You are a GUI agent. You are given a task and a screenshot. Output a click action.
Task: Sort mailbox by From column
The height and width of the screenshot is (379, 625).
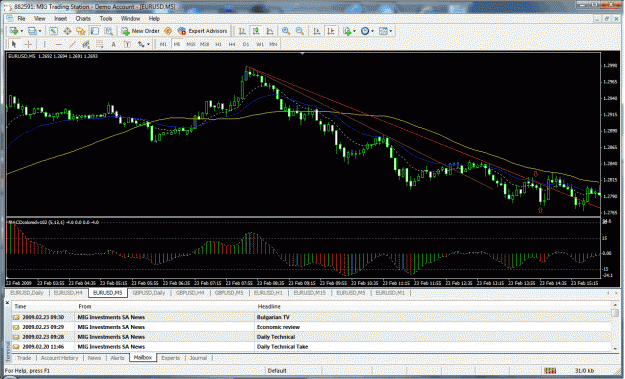coord(165,306)
